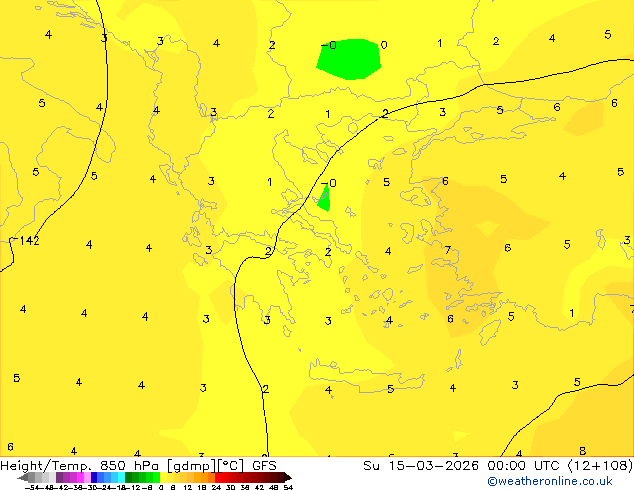The height and width of the screenshot is (490, 634).
Task: Click the GFS model label
Action: [x=264, y=466]
